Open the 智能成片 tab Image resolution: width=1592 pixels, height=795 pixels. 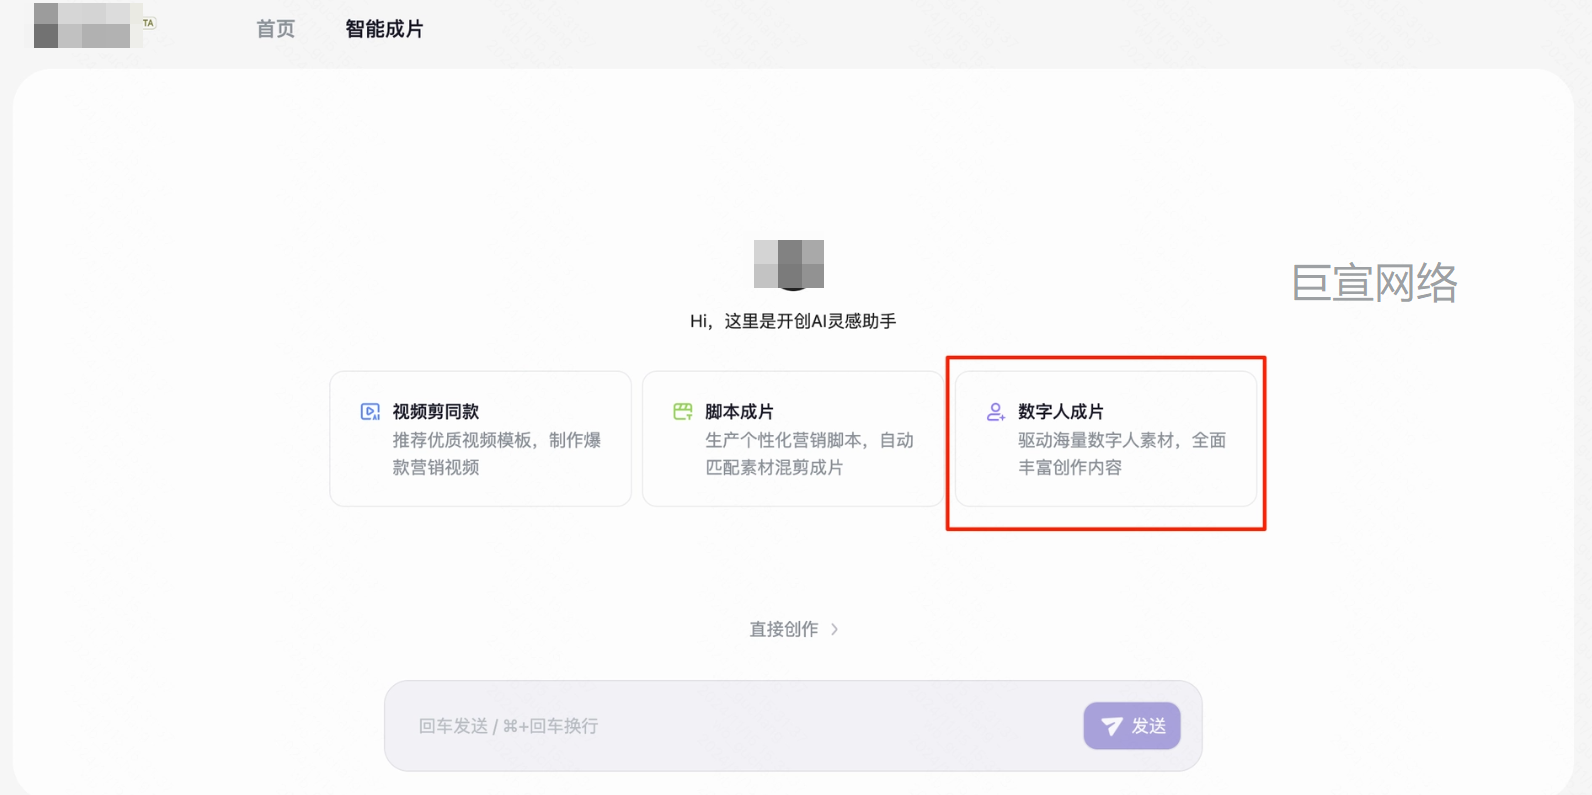pyautogui.click(x=384, y=29)
